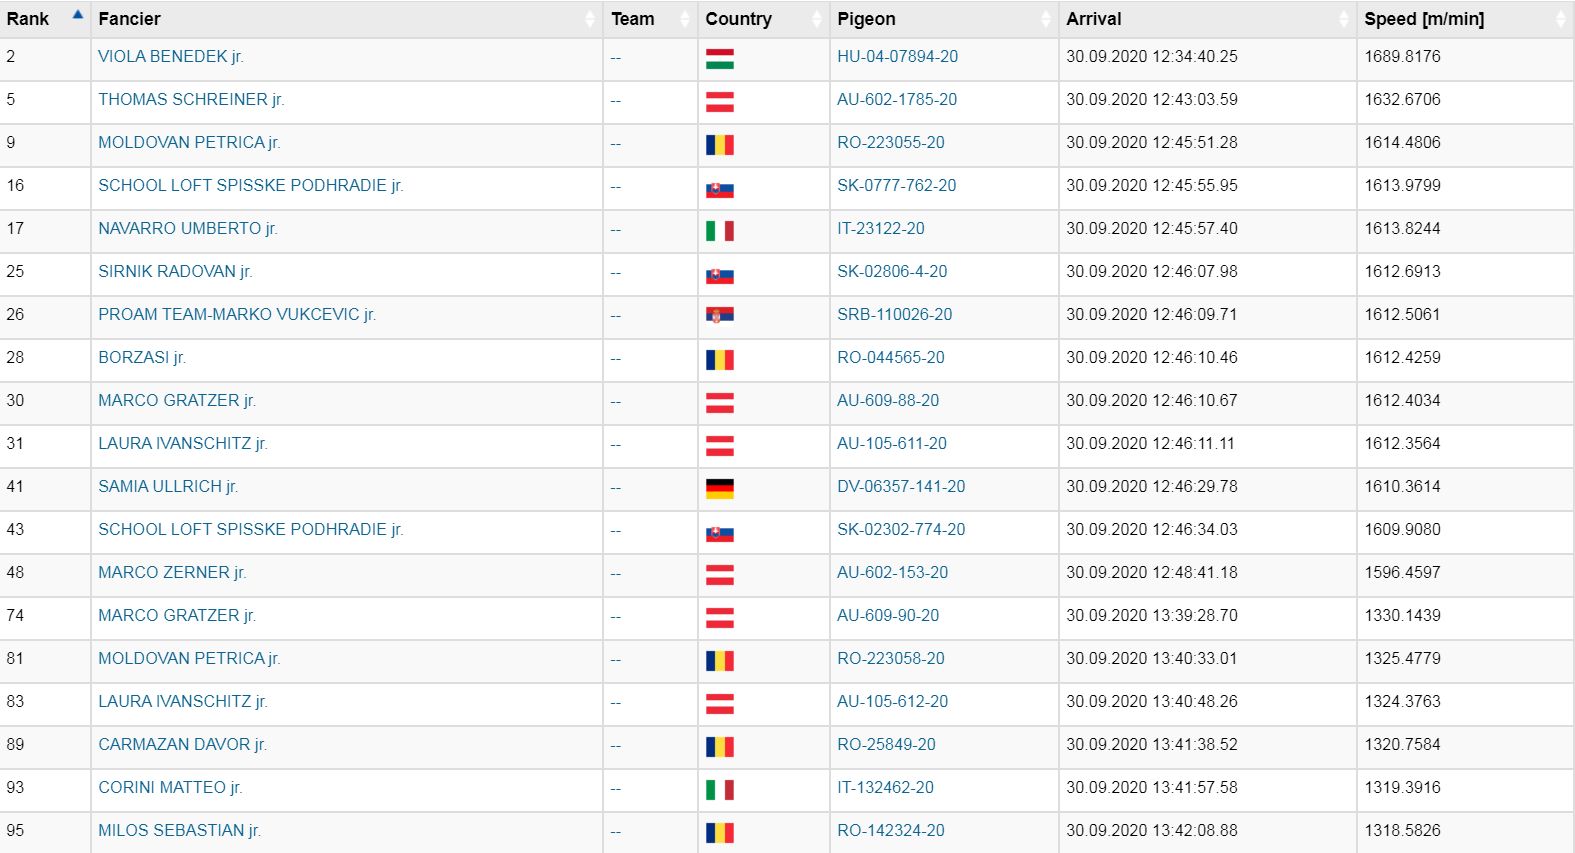
Task: Sort the table by Country column header
Action: [738, 19]
